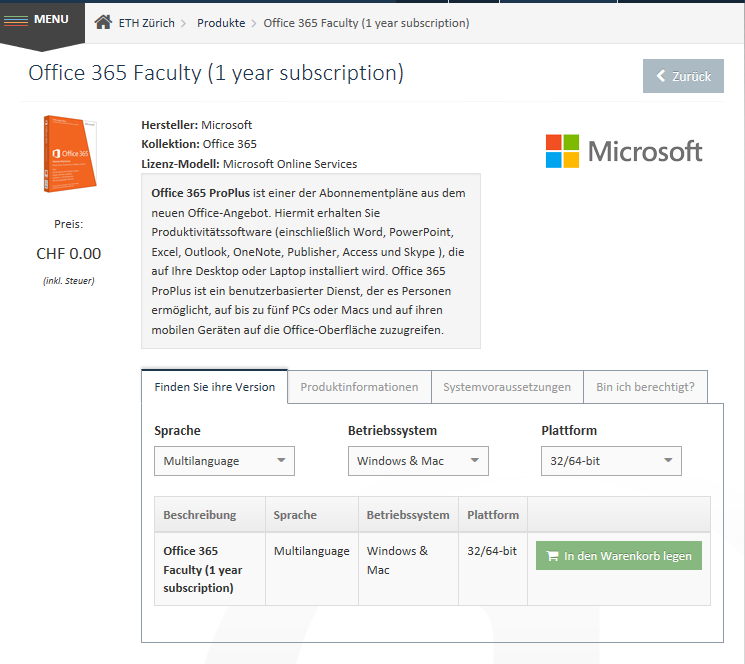Open the Plattform 32/64-bit dropdown
This screenshot has height=664, width=745.
[x=611, y=461]
